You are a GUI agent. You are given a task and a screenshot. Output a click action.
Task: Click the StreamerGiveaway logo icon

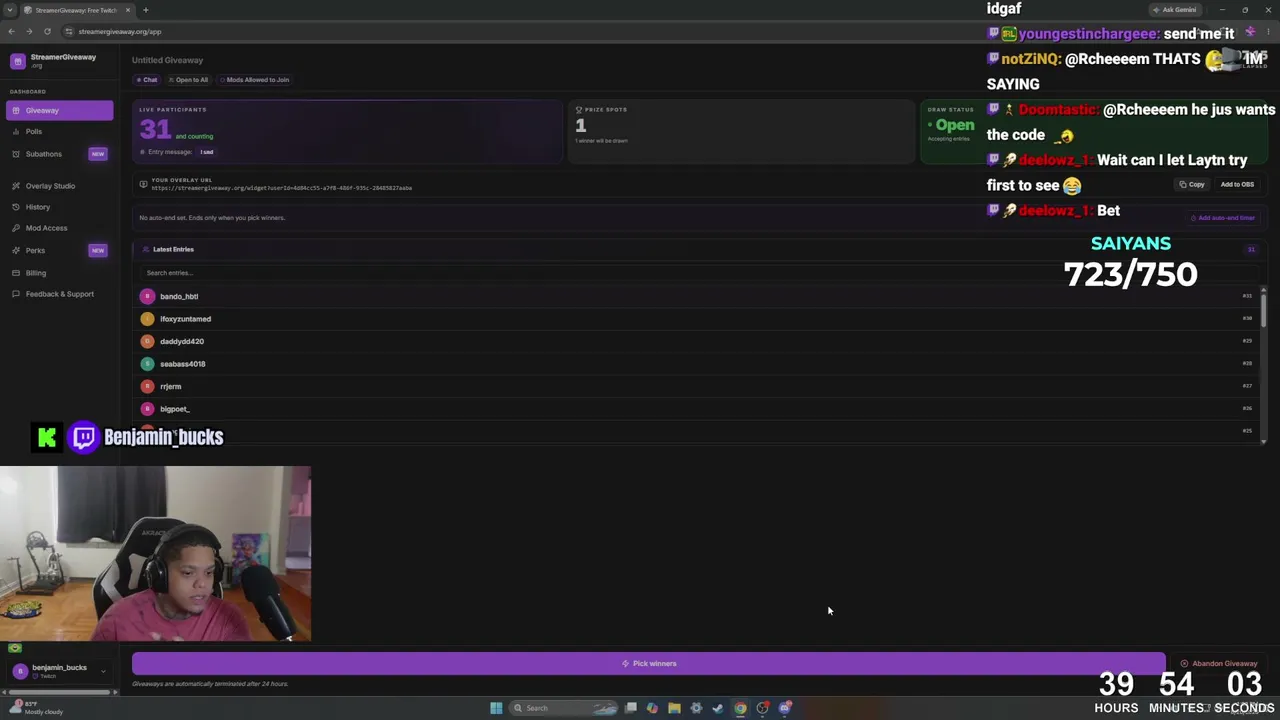coord(17,61)
